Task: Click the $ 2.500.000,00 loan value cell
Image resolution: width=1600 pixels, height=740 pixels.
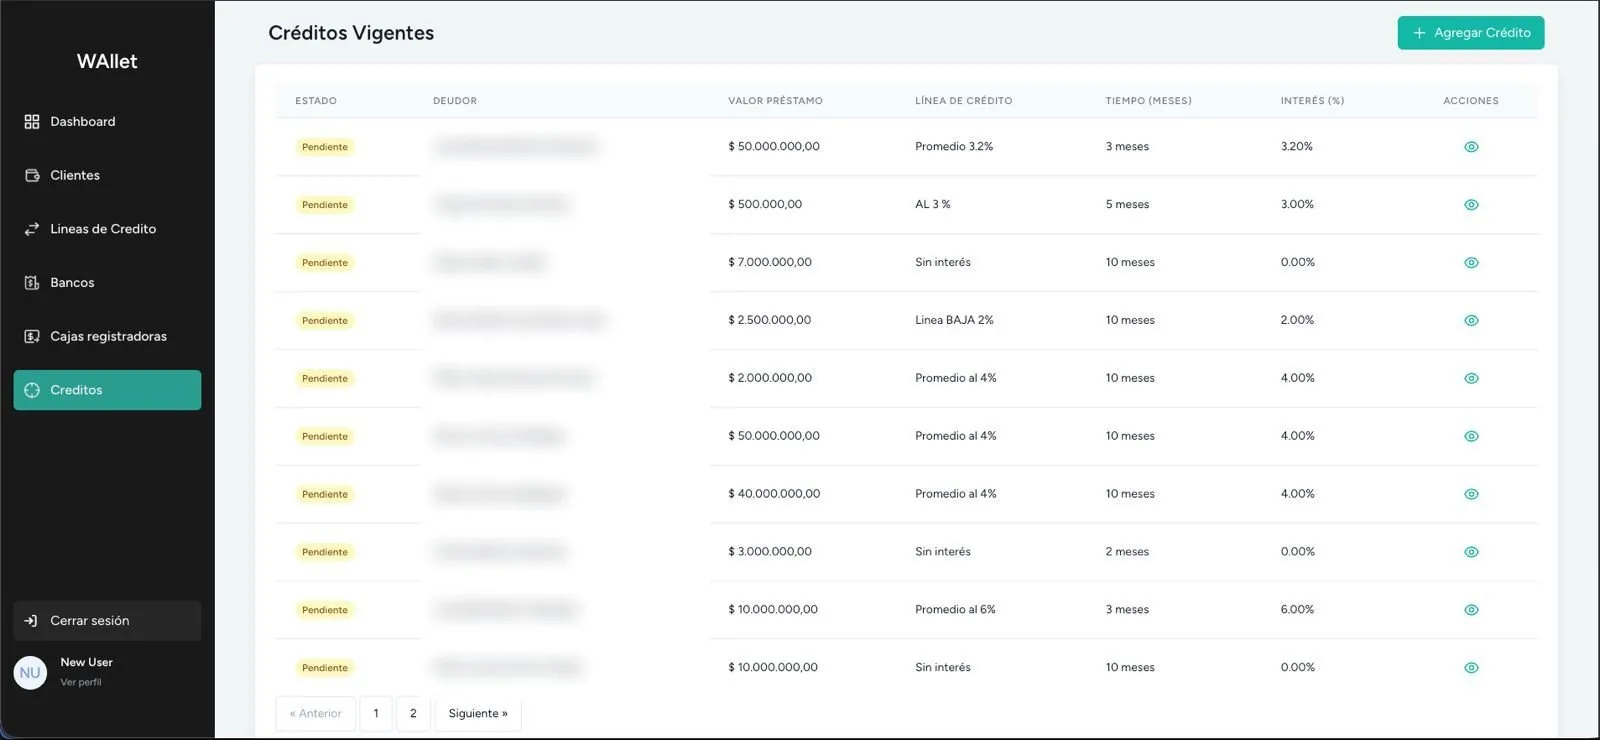Action: pyautogui.click(x=770, y=320)
